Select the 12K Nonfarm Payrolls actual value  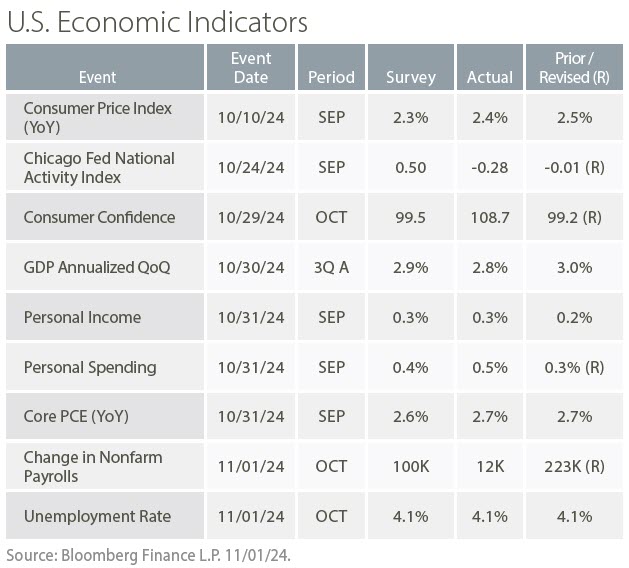click(490, 466)
